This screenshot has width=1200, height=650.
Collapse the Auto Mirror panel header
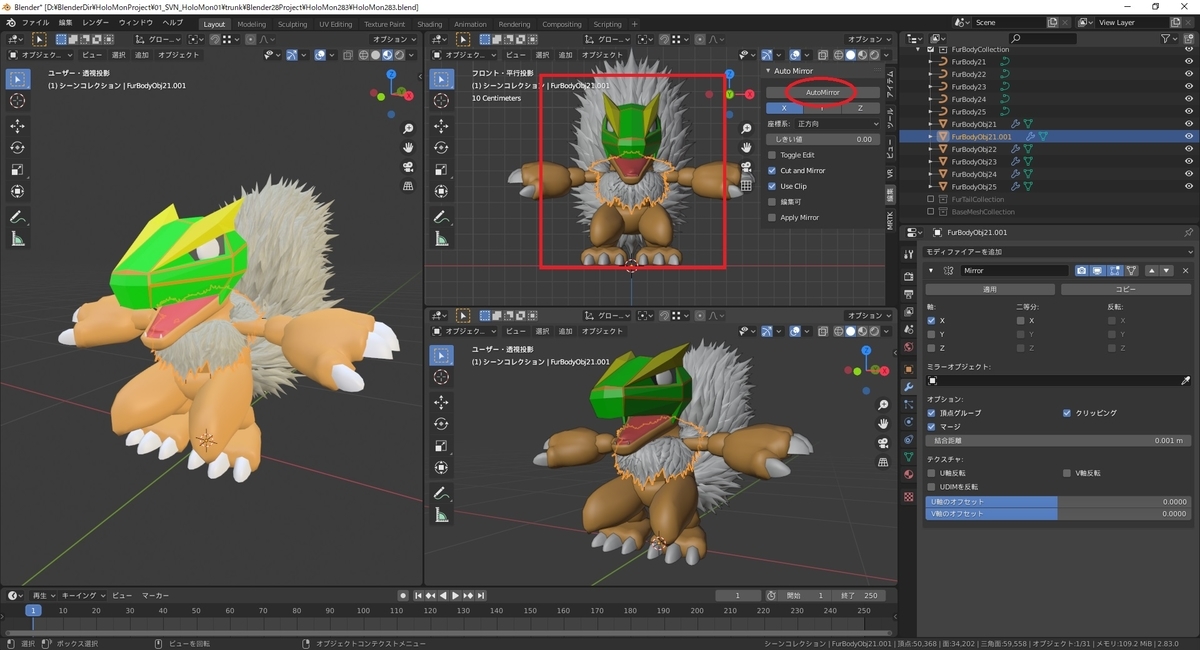[770, 71]
